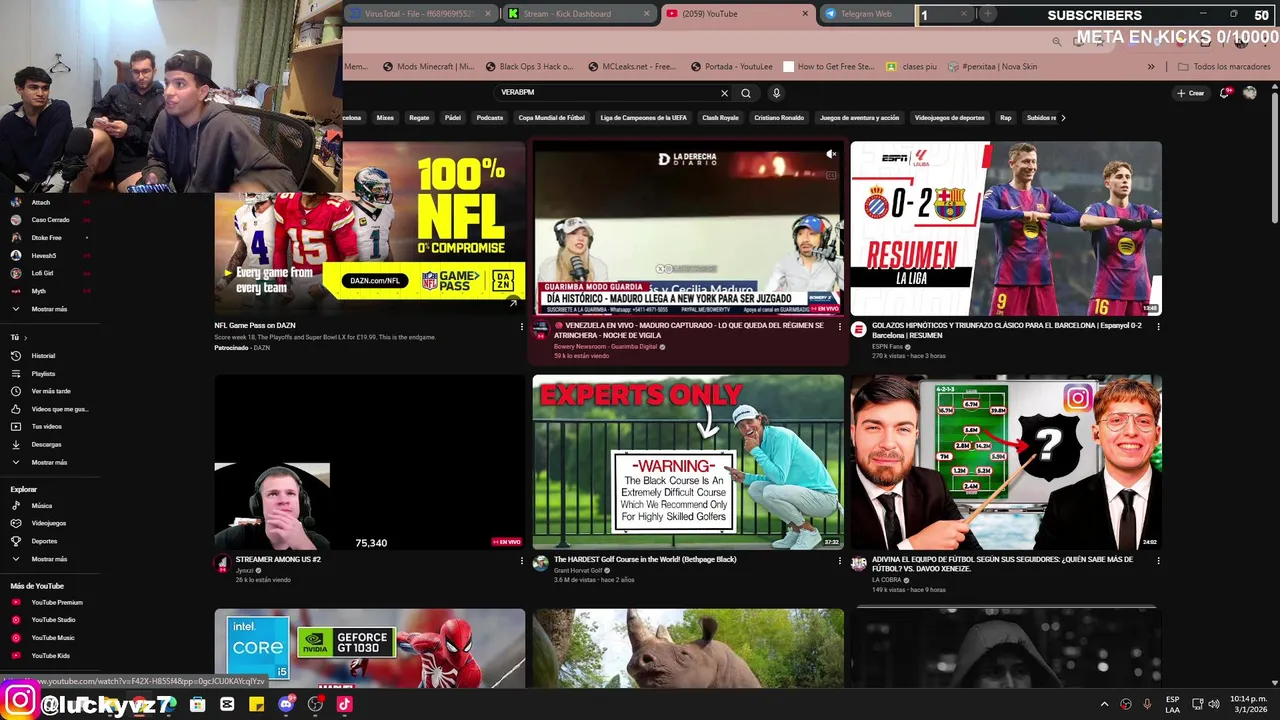
Task: Close the YouTube browser tab
Action: coord(805,14)
